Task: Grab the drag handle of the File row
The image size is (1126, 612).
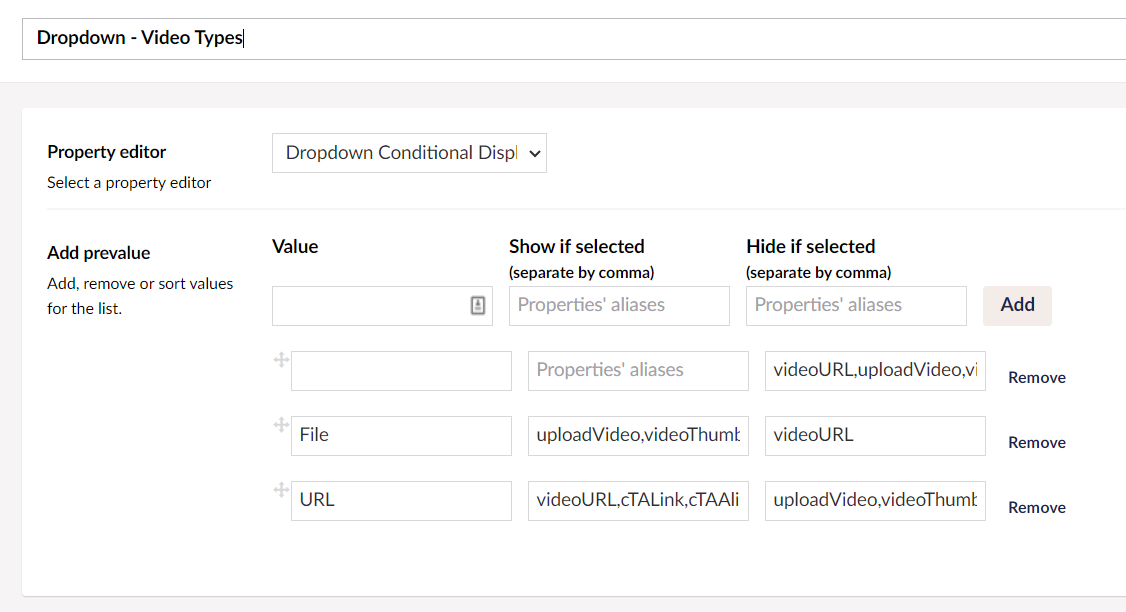Action: 281,425
